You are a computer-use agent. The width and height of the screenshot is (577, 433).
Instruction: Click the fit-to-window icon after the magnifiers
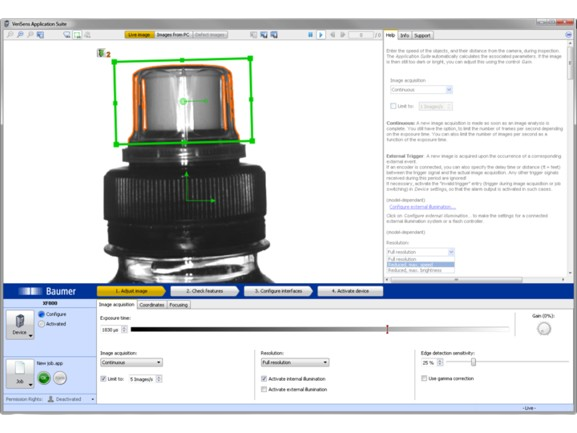click(40, 35)
